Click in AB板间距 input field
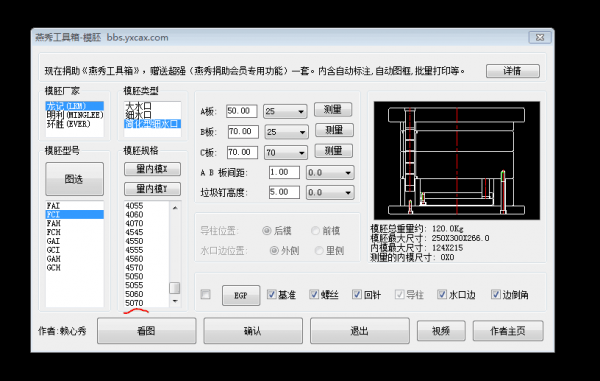Screen dimensions: 600x381 point(284,173)
